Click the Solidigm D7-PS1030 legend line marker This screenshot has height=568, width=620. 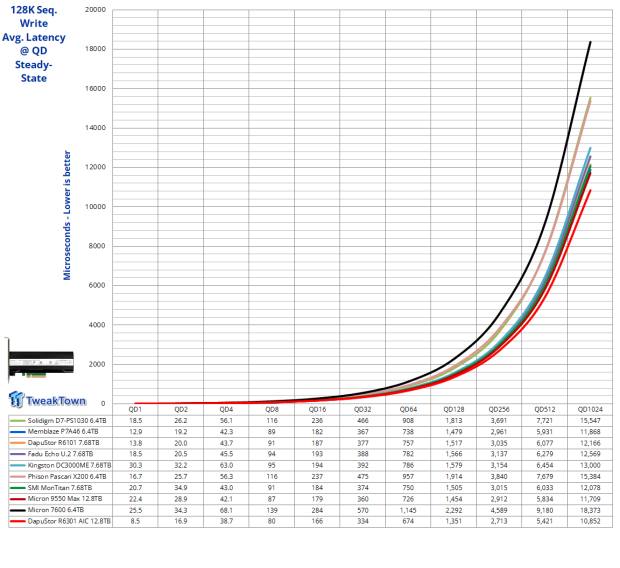pos(20,423)
